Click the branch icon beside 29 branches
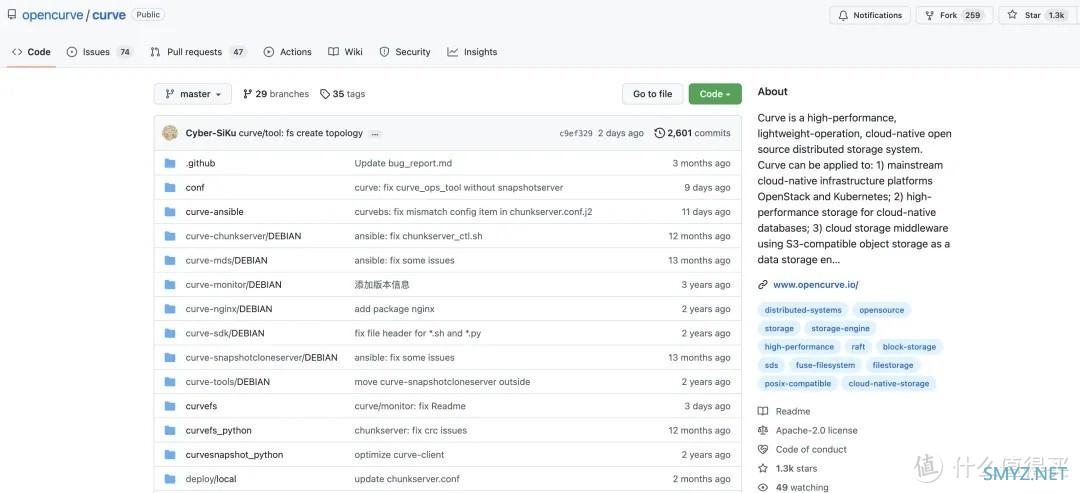This screenshot has height=493, width=1080. (x=248, y=94)
